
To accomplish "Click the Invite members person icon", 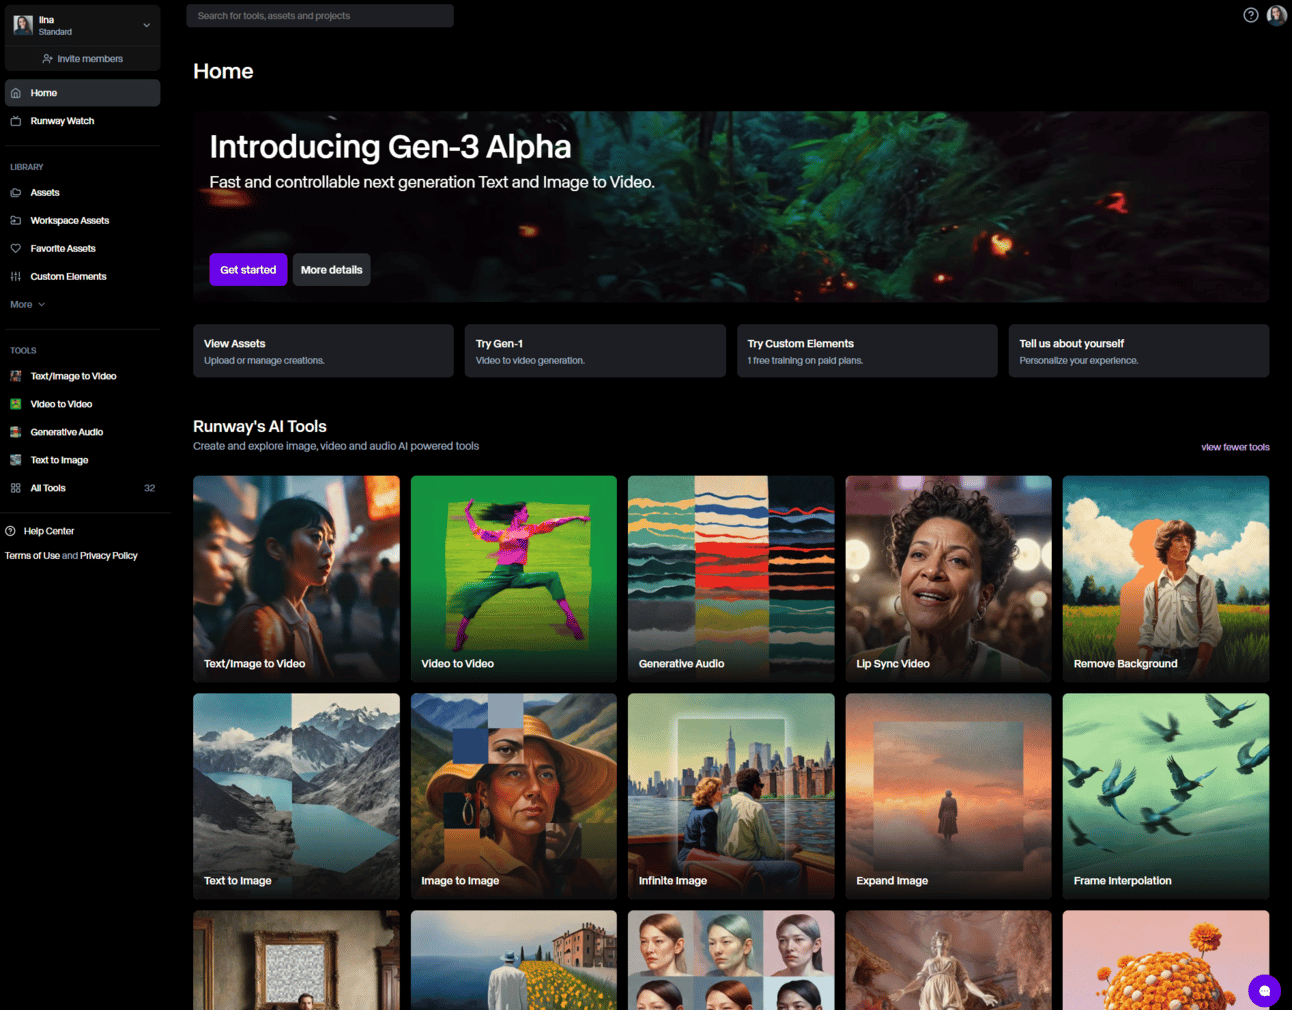I will click(47, 59).
